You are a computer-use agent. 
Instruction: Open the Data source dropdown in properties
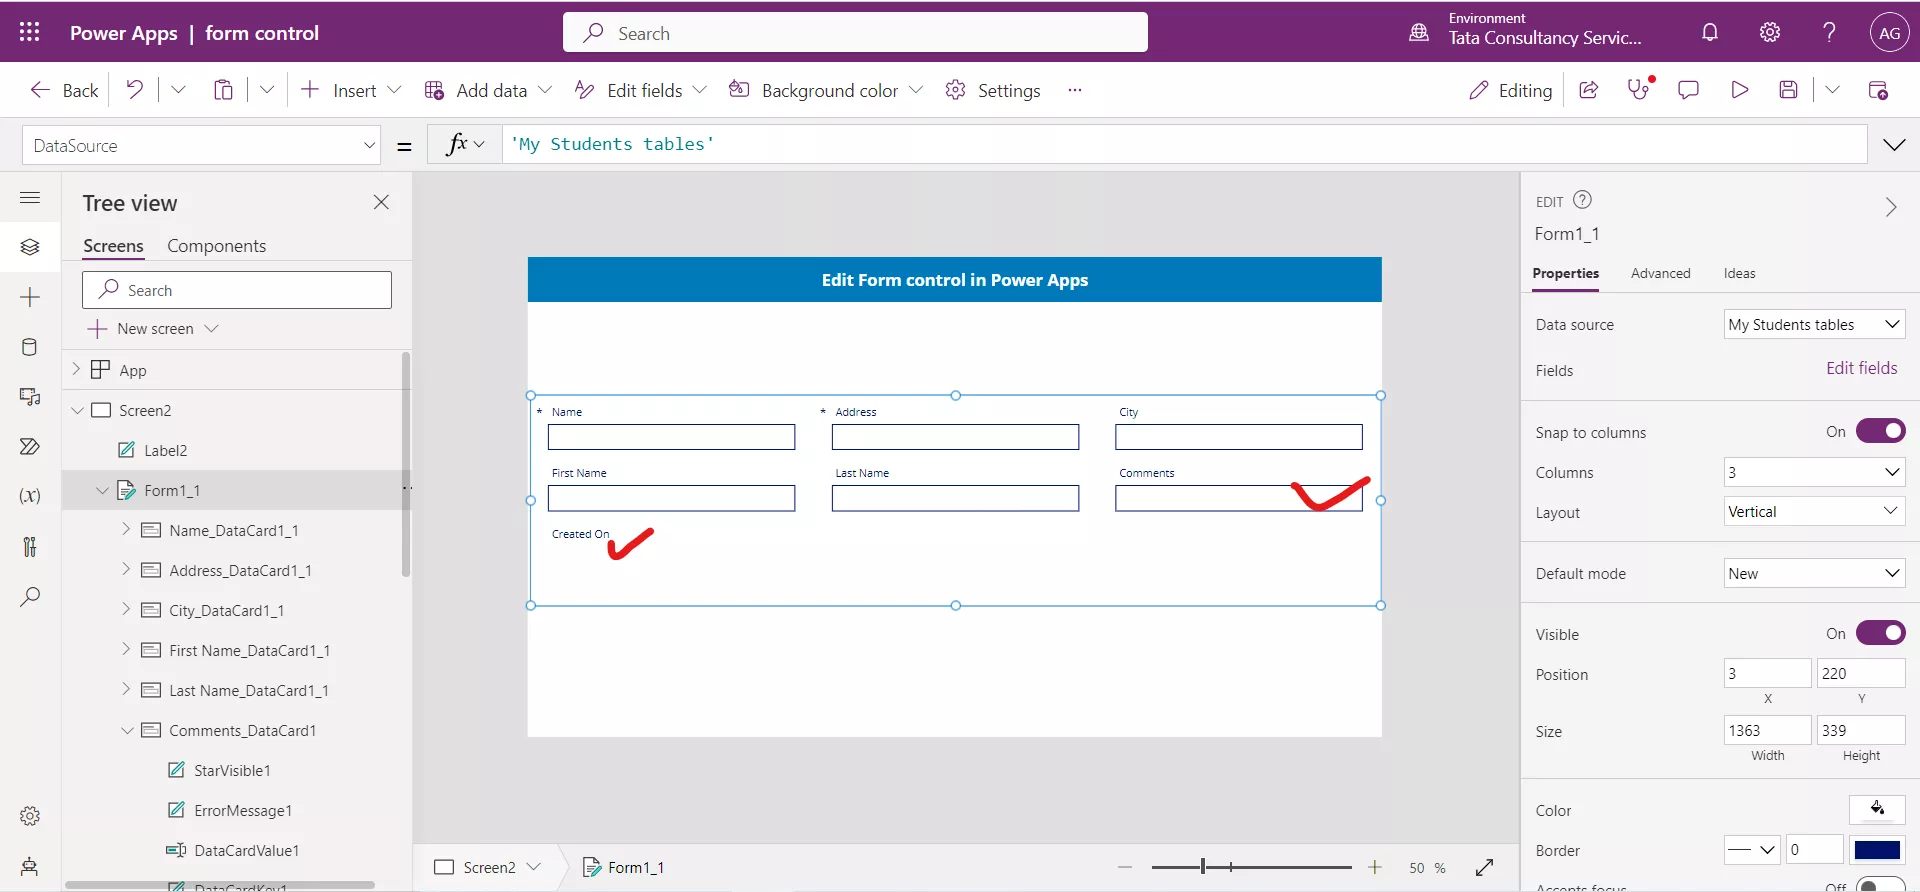(1814, 324)
